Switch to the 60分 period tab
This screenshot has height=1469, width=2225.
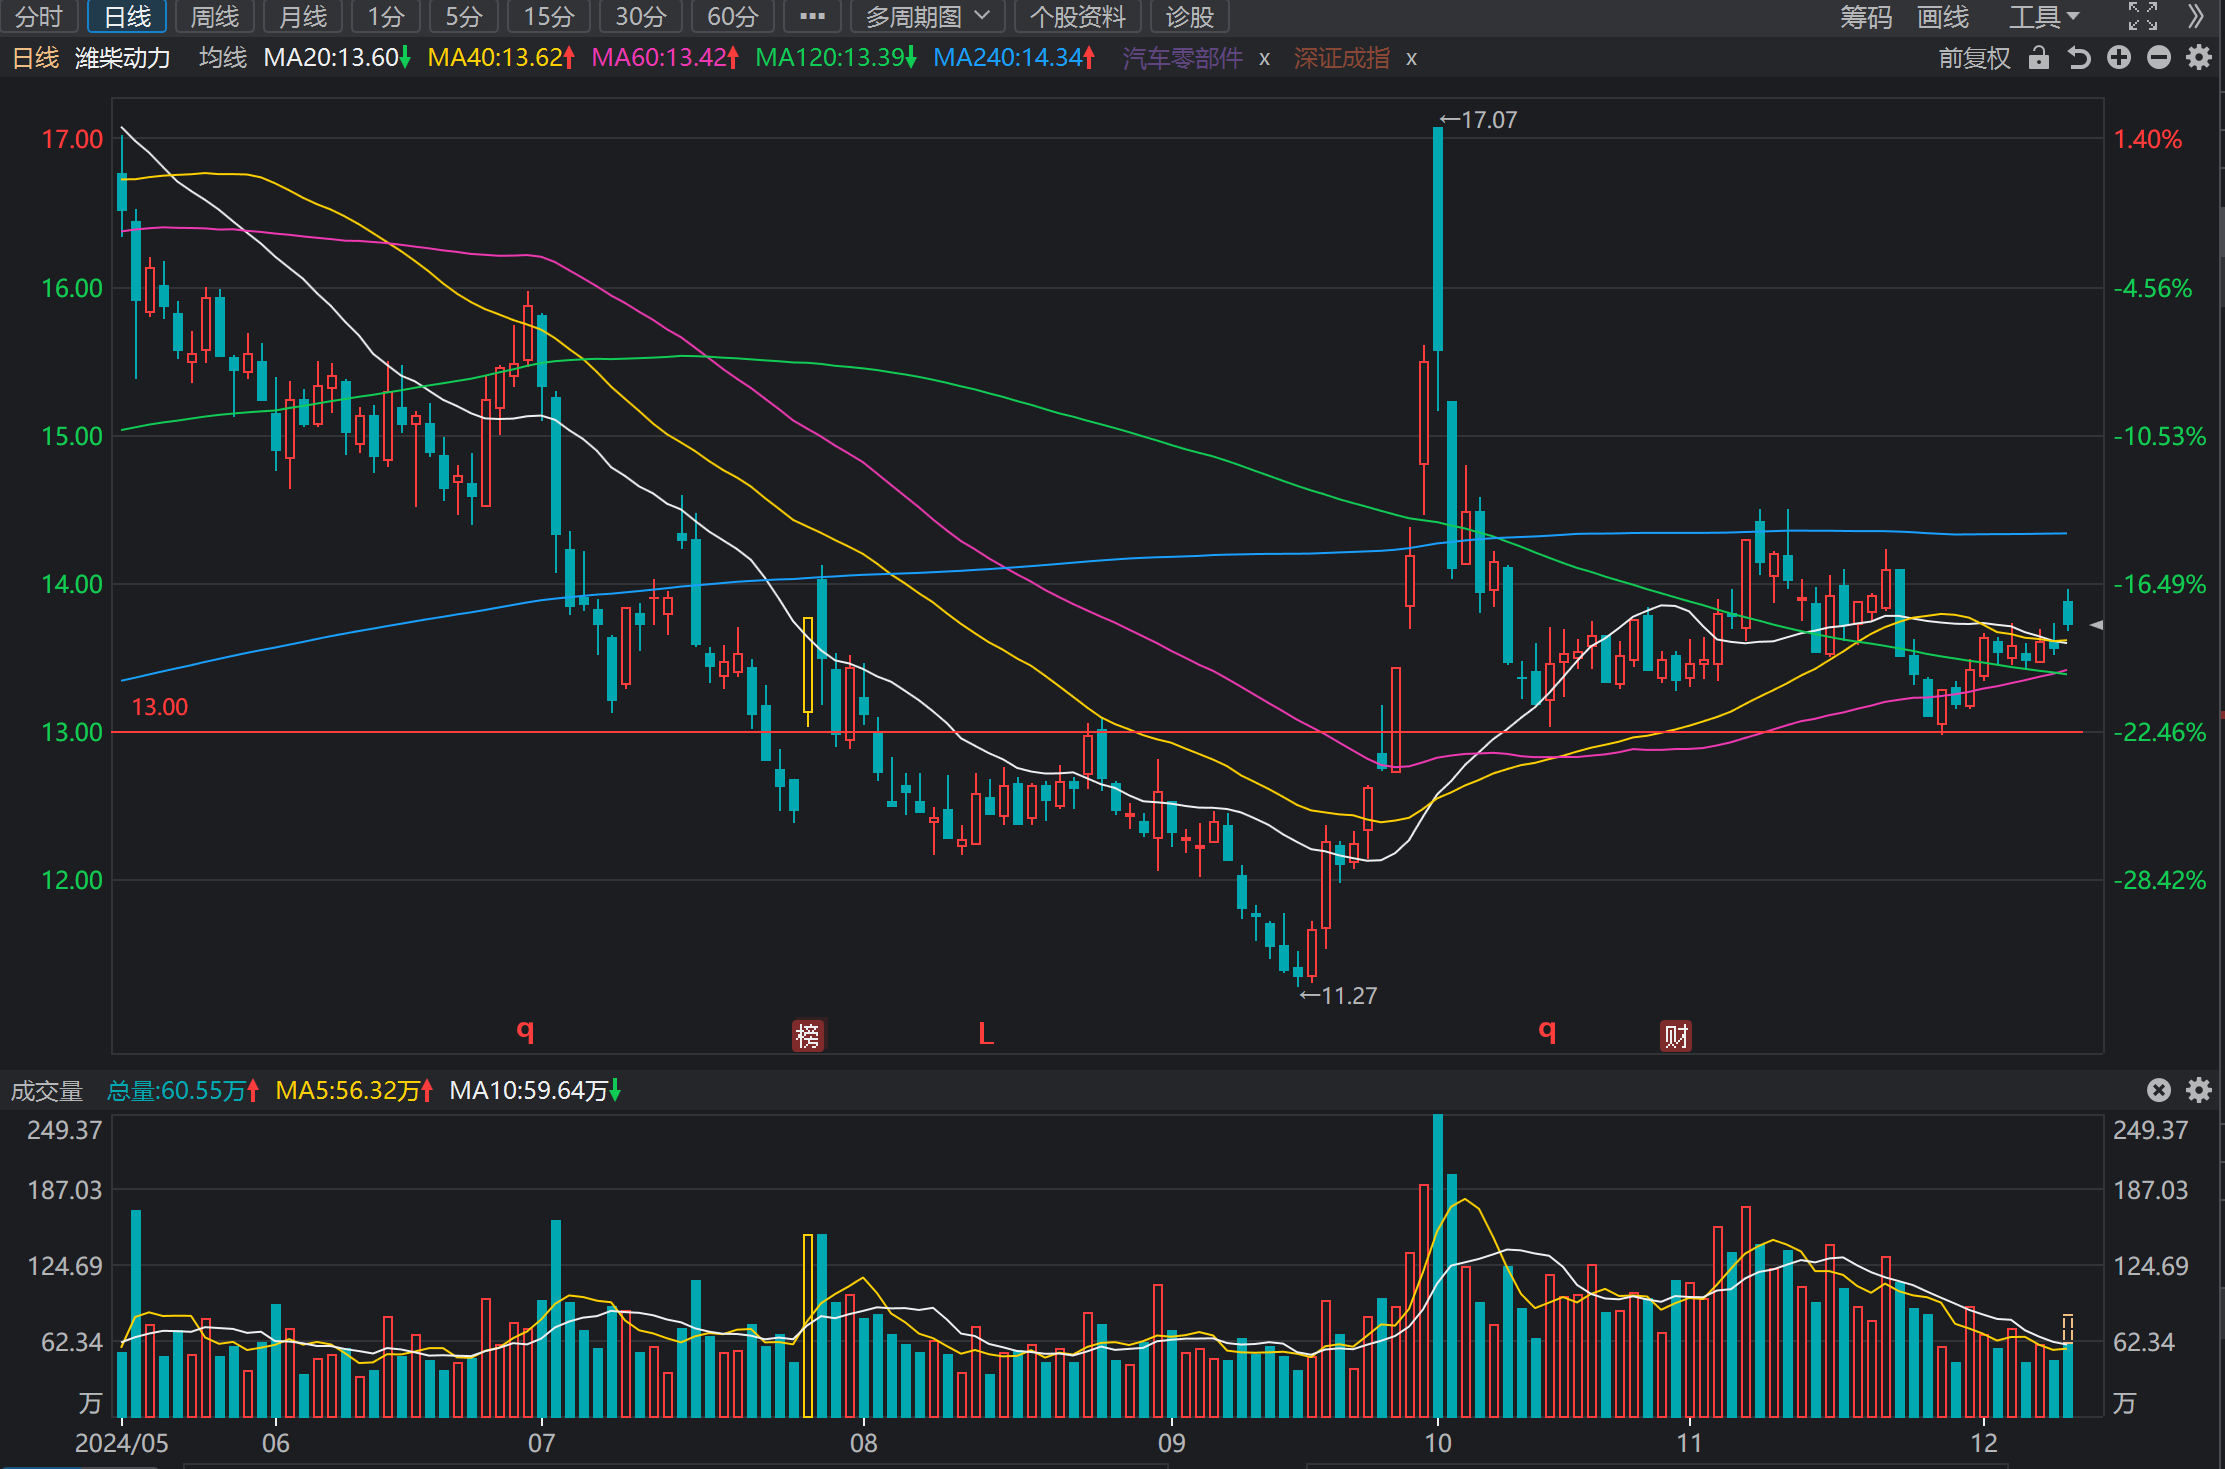pos(732,17)
